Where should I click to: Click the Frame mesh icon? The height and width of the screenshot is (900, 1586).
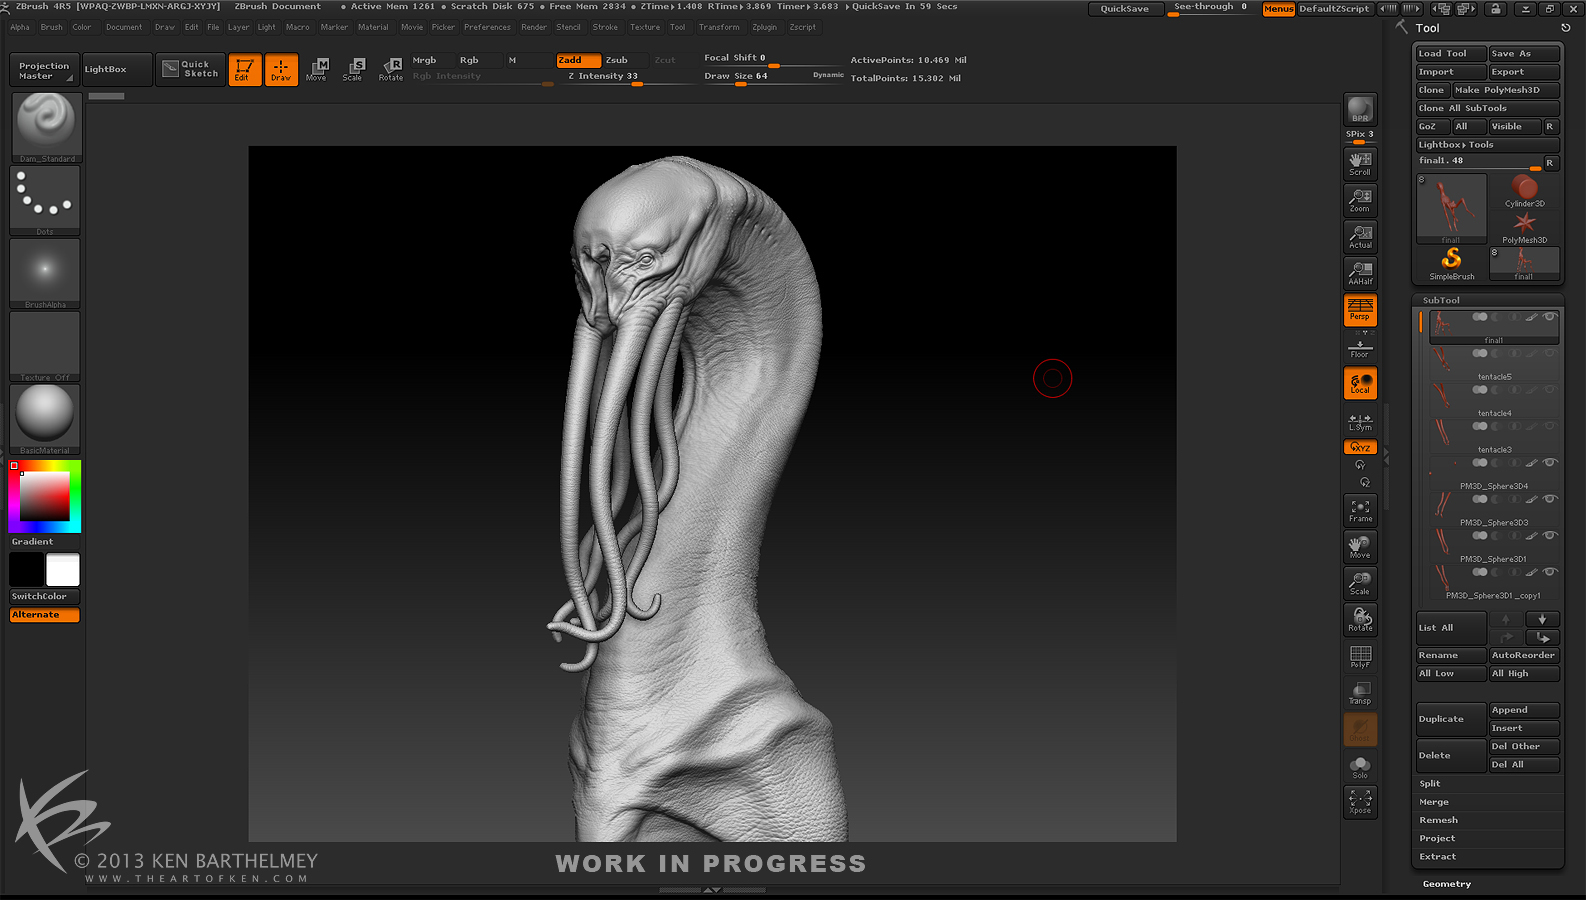(x=1360, y=510)
